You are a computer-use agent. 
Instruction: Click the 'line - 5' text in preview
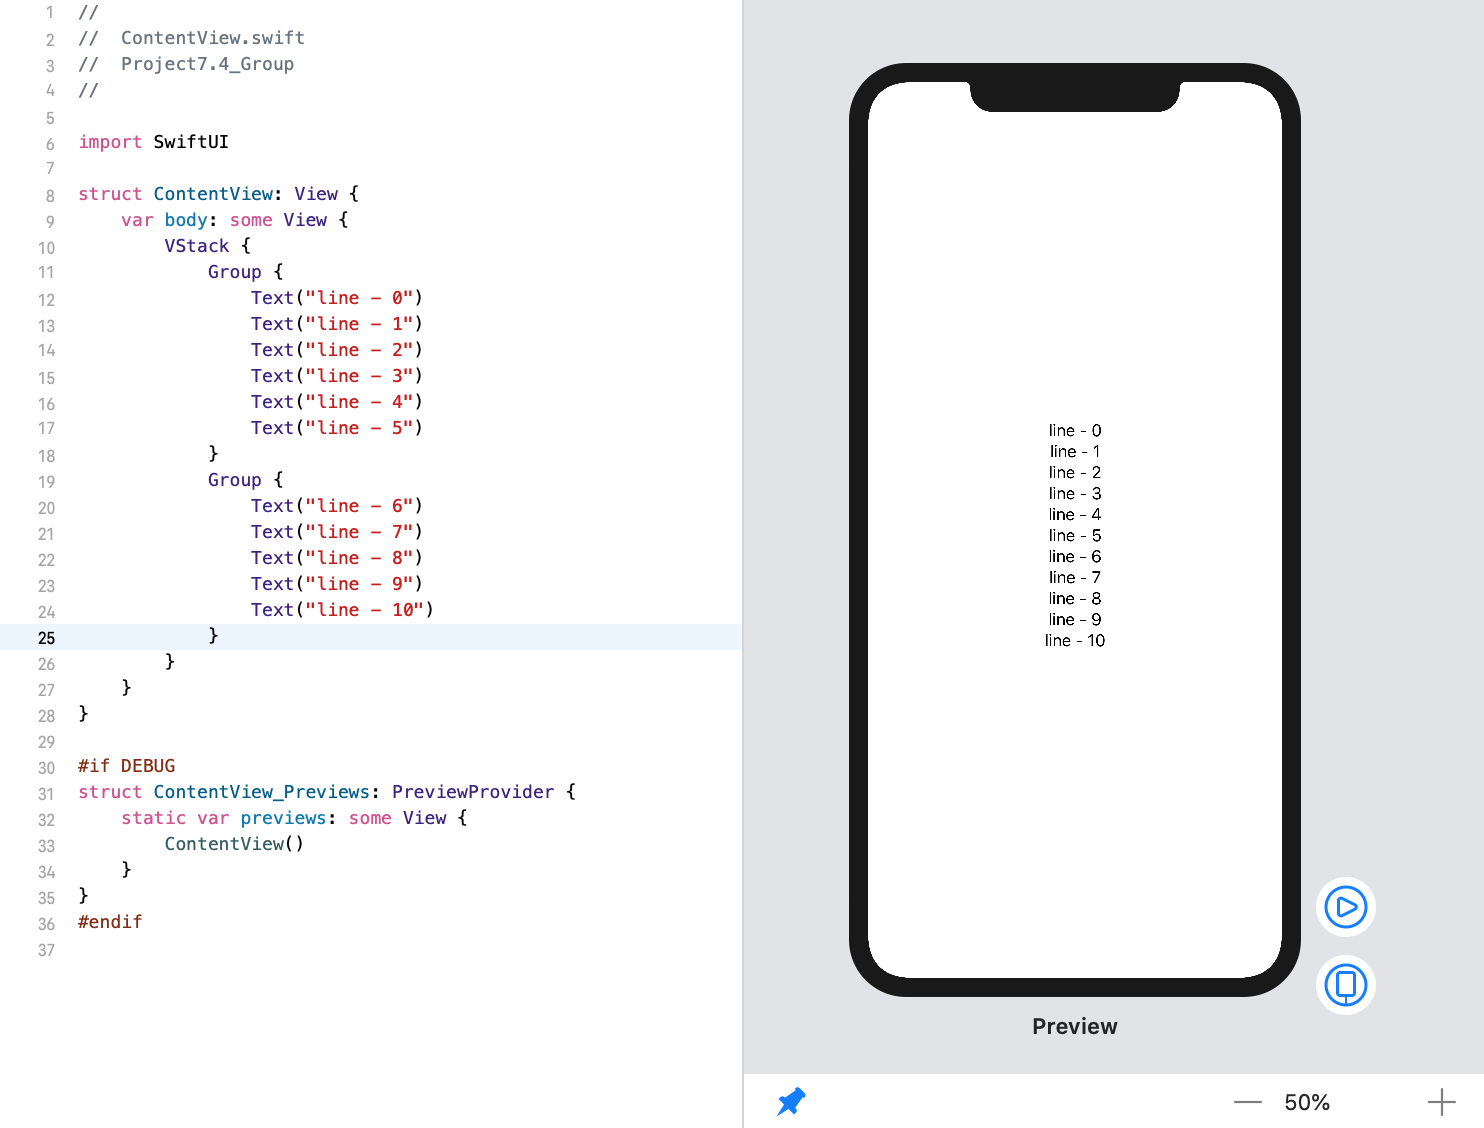1075,535
